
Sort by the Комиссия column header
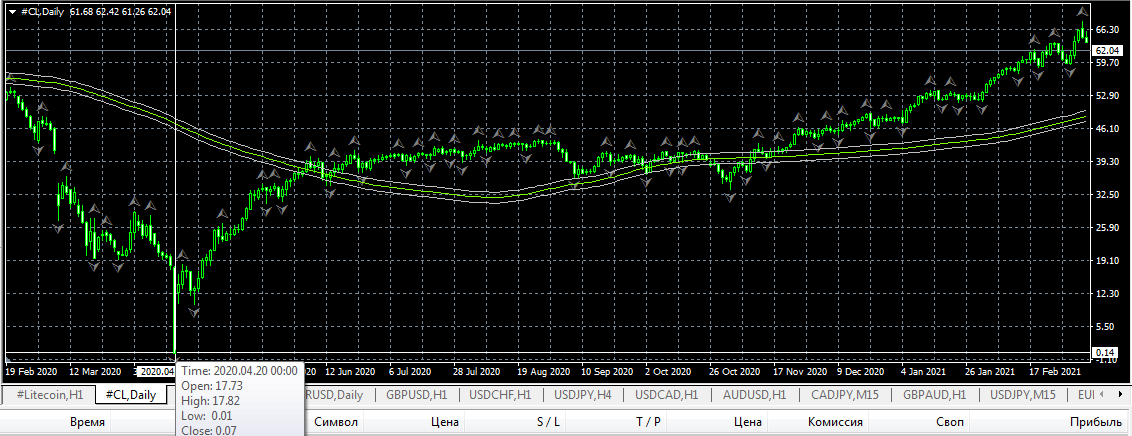point(835,423)
